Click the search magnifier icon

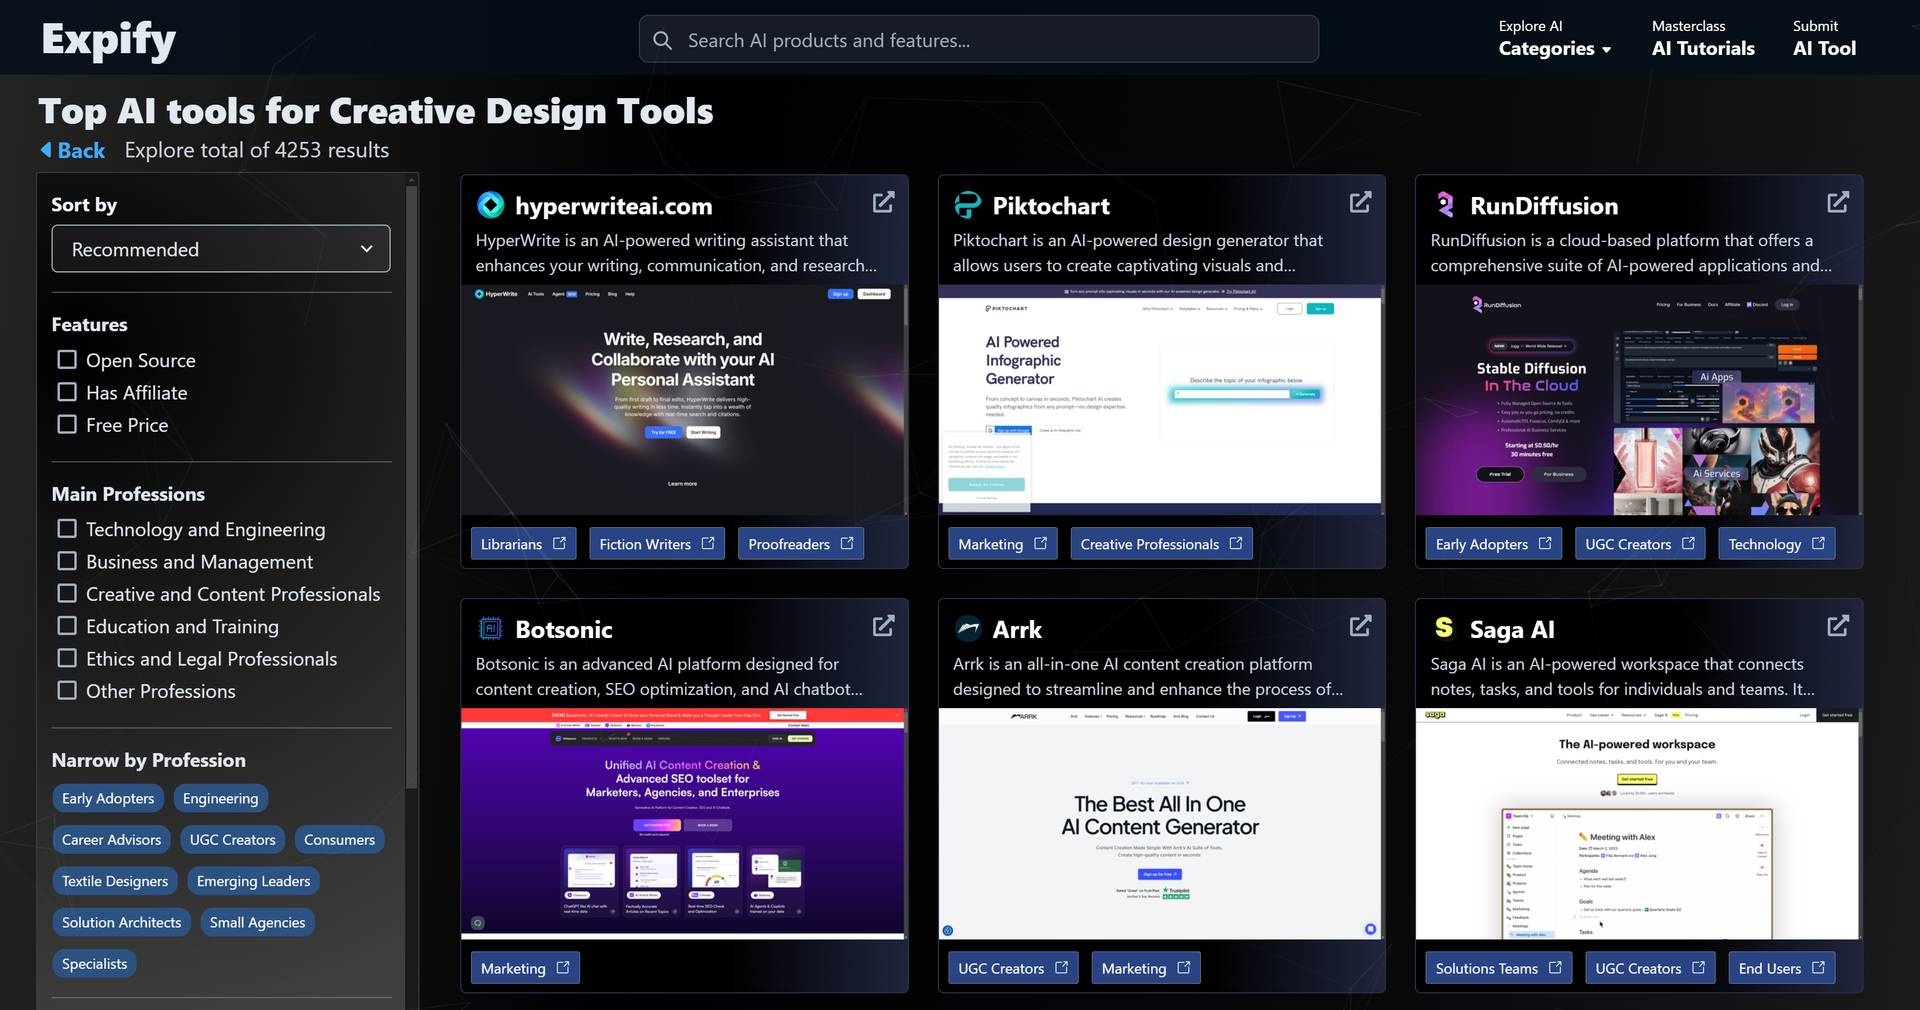(662, 40)
